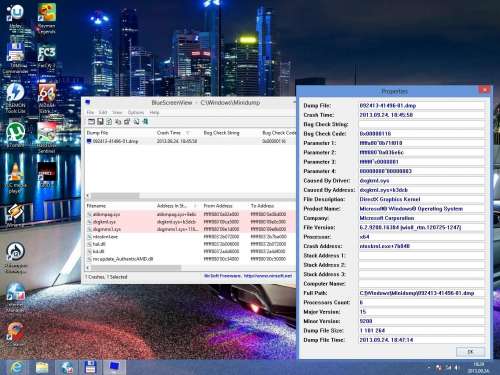Click the Crash Address field in Properties
Image resolution: width=500 pixels, height=375 pixels.
pyautogui.click(x=421, y=246)
